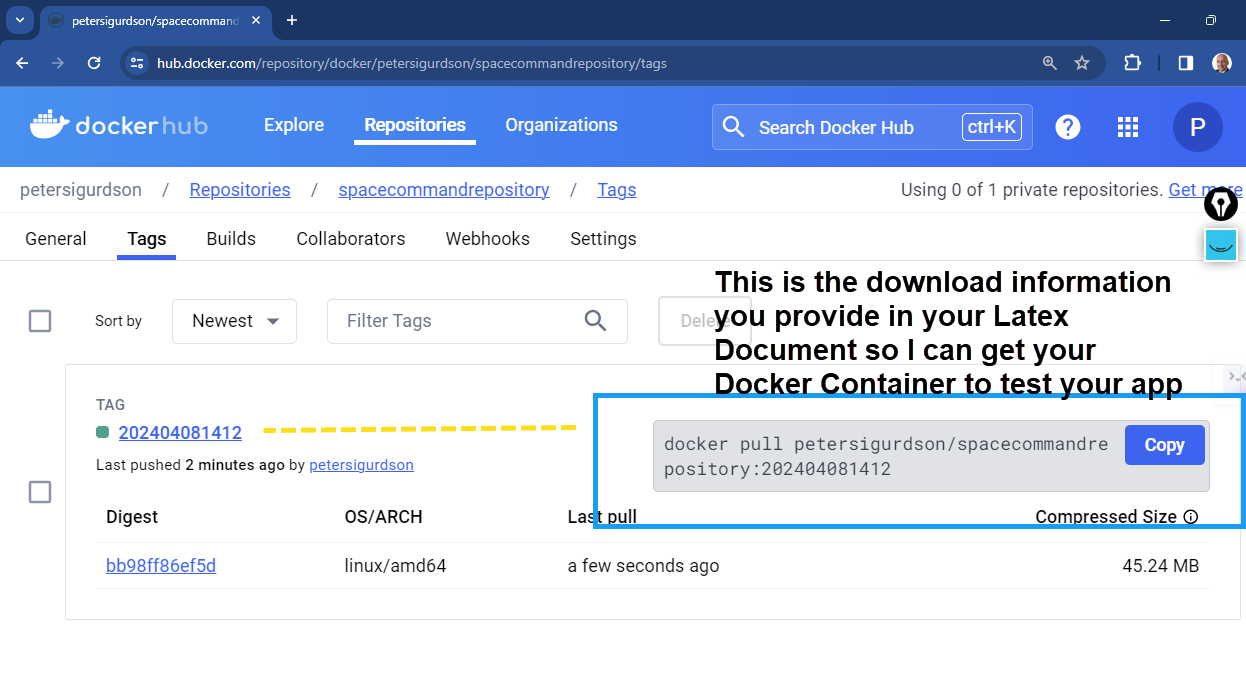Go back to the previous page
The image size is (1246, 684).
tap(22, 63)
